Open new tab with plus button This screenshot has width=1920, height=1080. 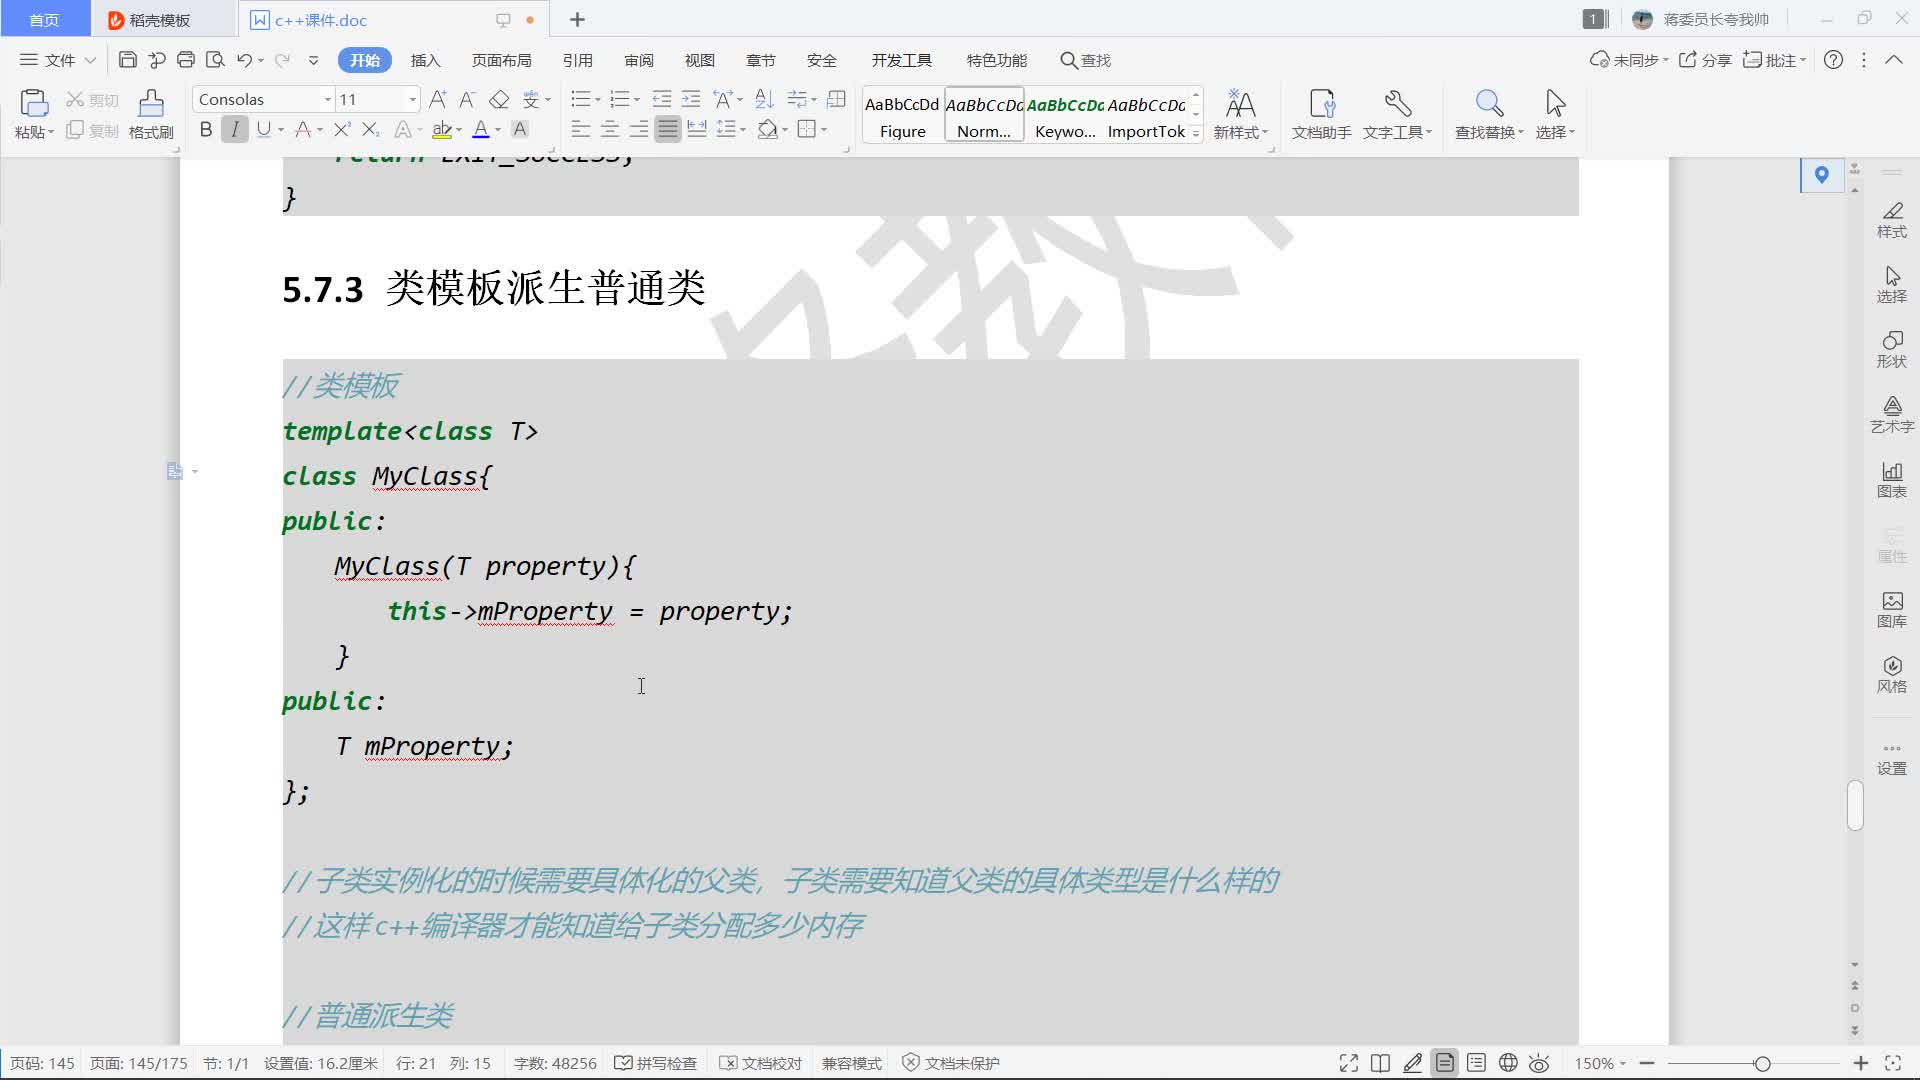[577, 19]
